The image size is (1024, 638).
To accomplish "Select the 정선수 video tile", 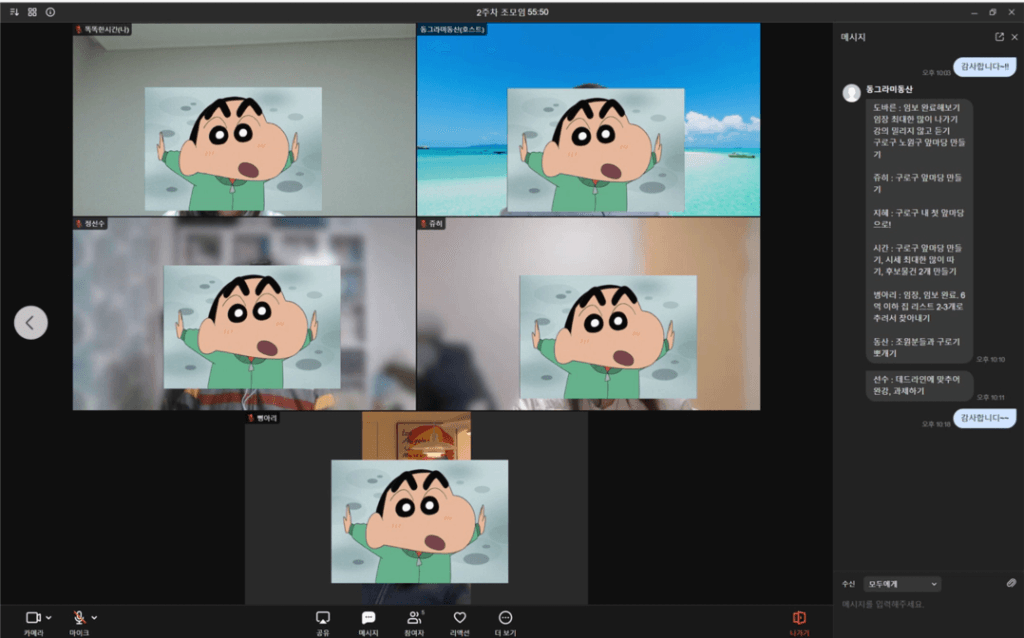I will tap(244, 313).
